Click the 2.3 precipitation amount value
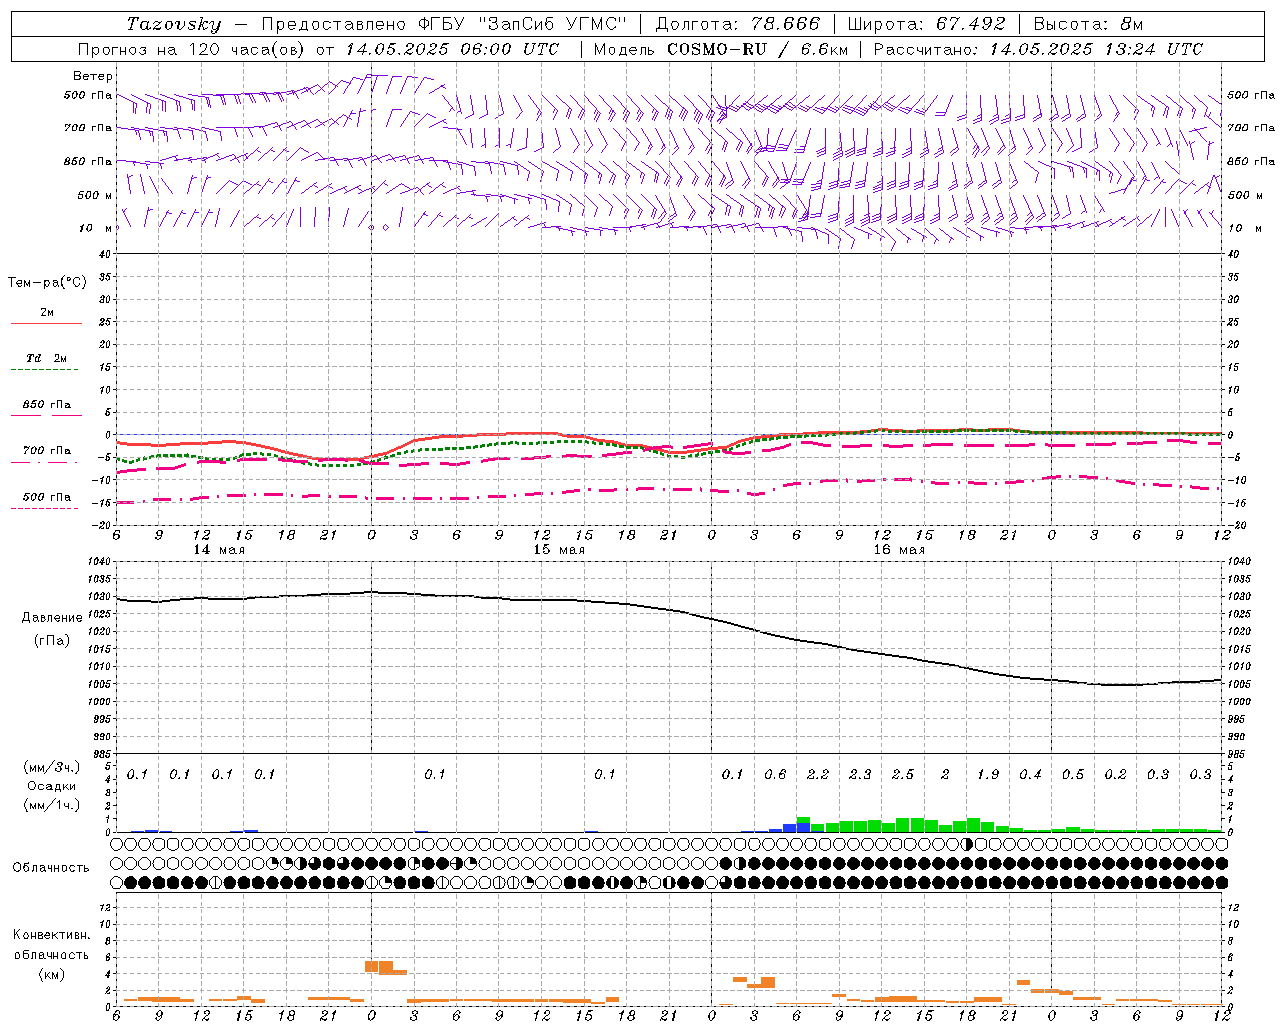This screenshot has width=1280, height=1024. 860,775
